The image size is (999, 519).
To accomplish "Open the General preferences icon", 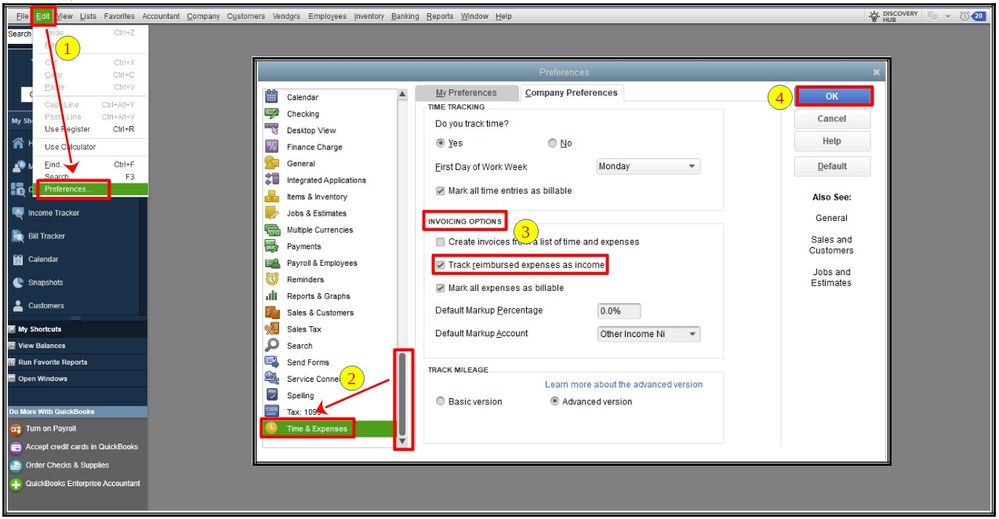I will 271,163.
